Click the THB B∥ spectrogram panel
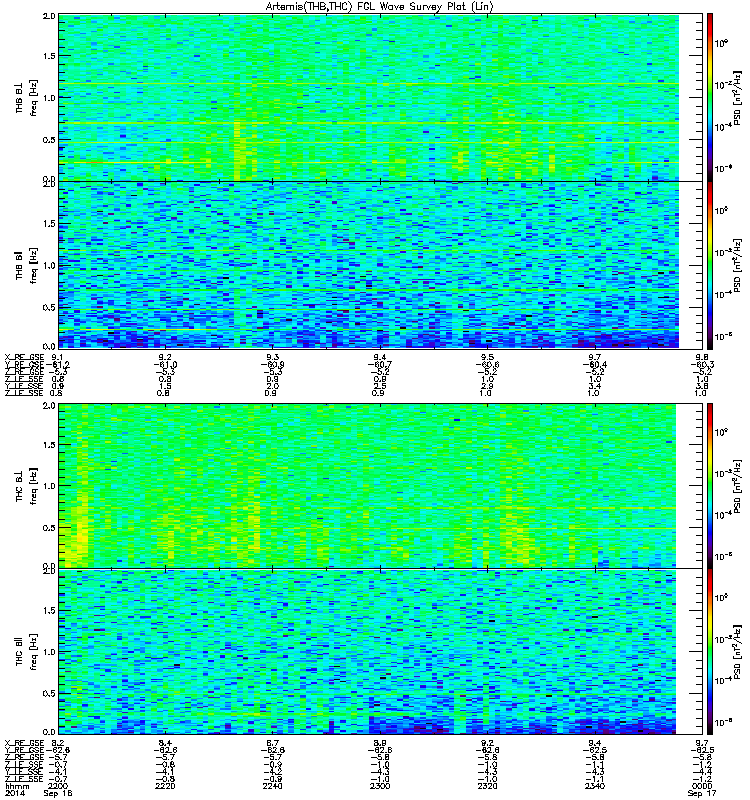The width and height of the screenshot is (750, 800). tap(369, 265)
